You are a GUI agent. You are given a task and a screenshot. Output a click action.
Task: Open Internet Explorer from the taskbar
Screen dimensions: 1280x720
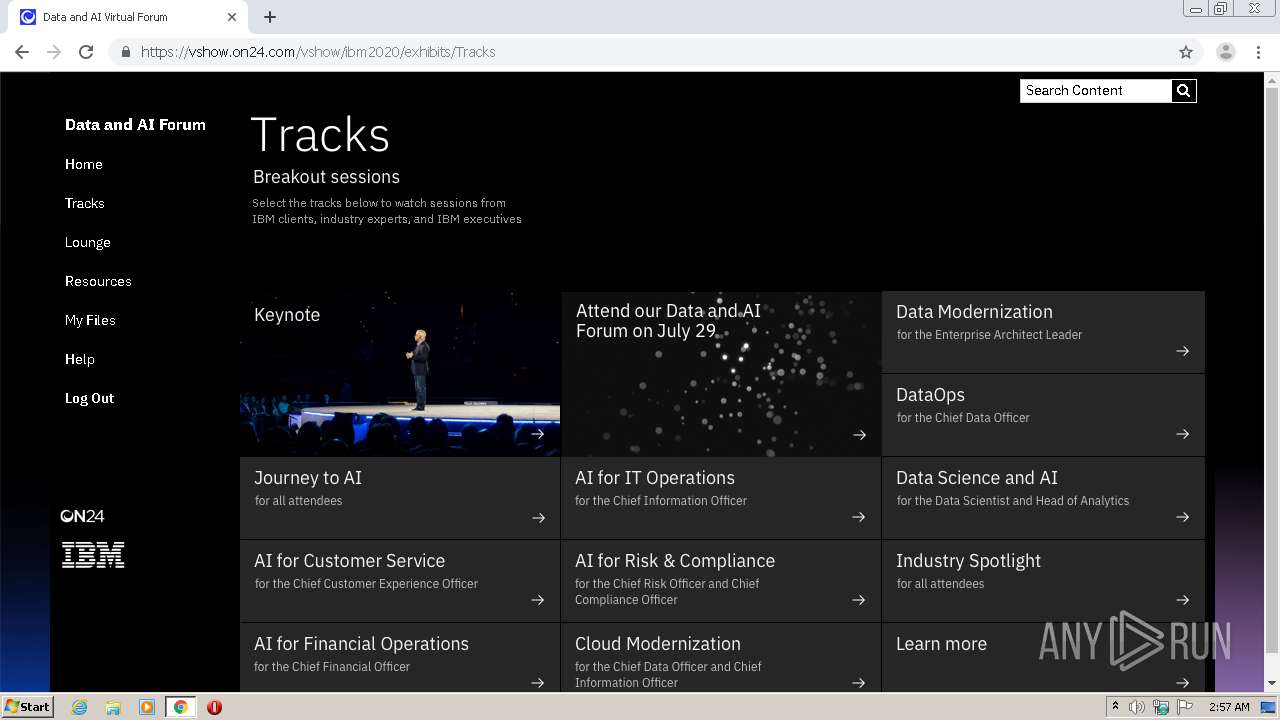point(80,707)
